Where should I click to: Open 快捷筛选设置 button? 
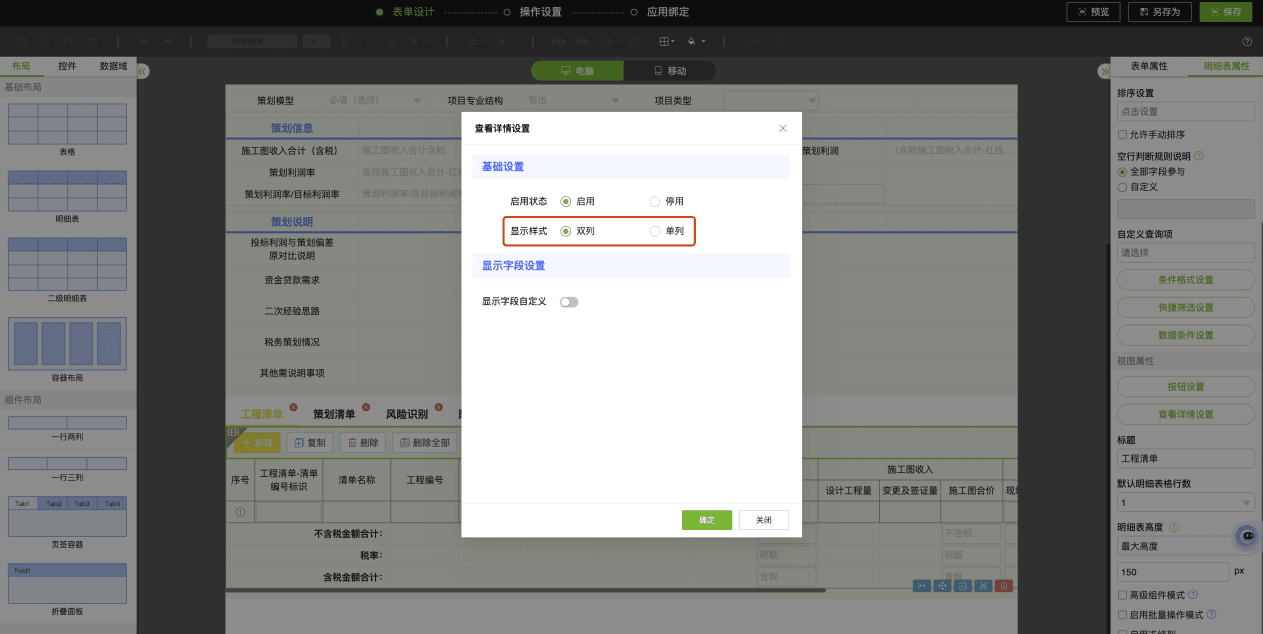[1185, 308]
